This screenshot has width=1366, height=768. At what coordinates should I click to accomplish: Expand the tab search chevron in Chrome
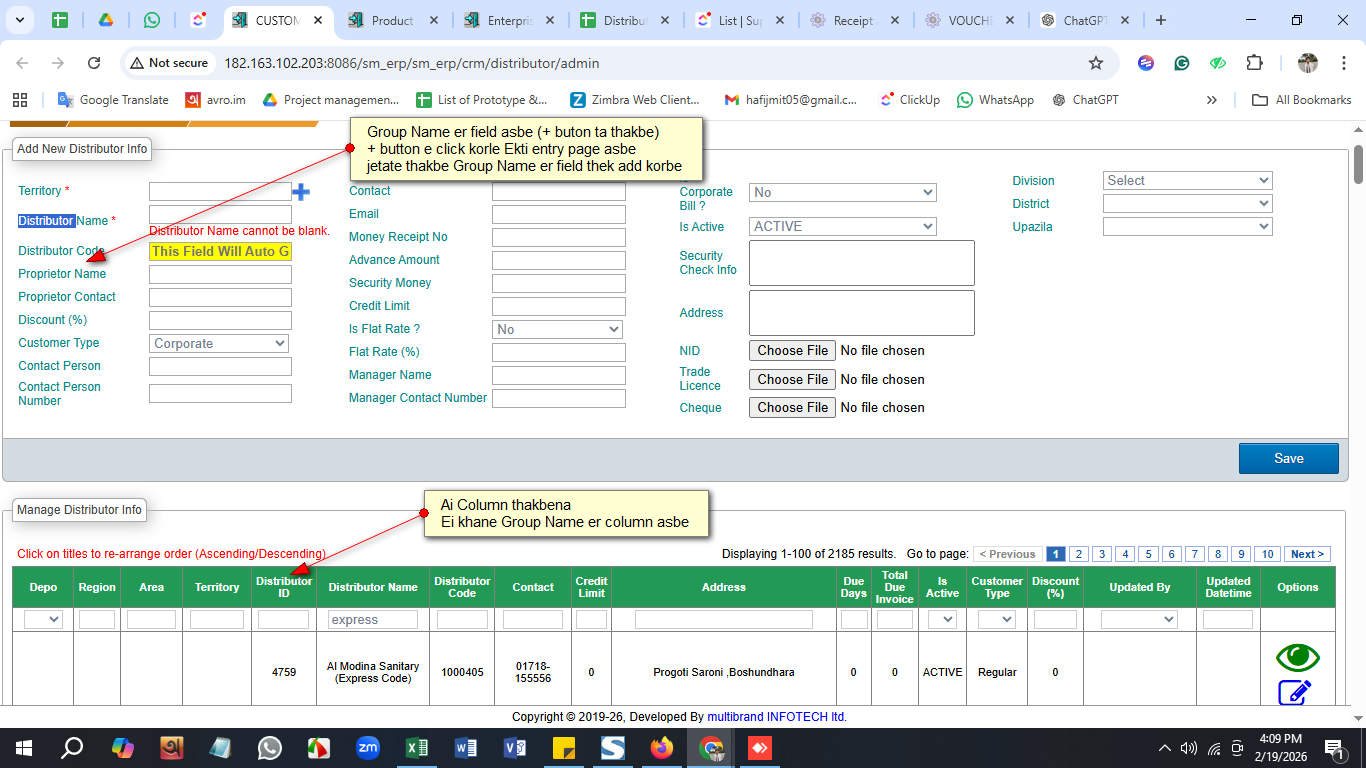[x=20, y=20]
